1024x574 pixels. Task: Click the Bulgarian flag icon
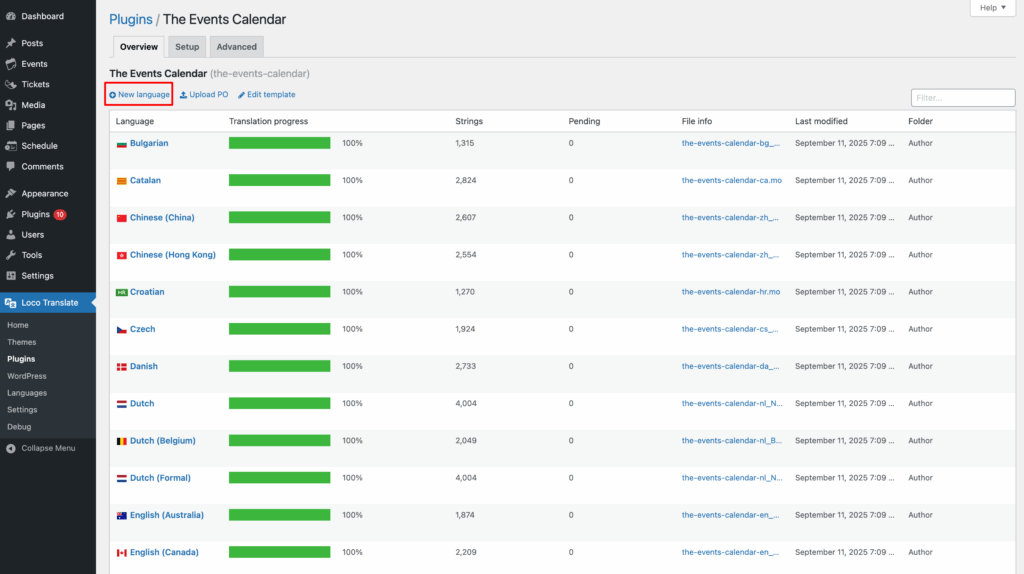pos(122,144)
